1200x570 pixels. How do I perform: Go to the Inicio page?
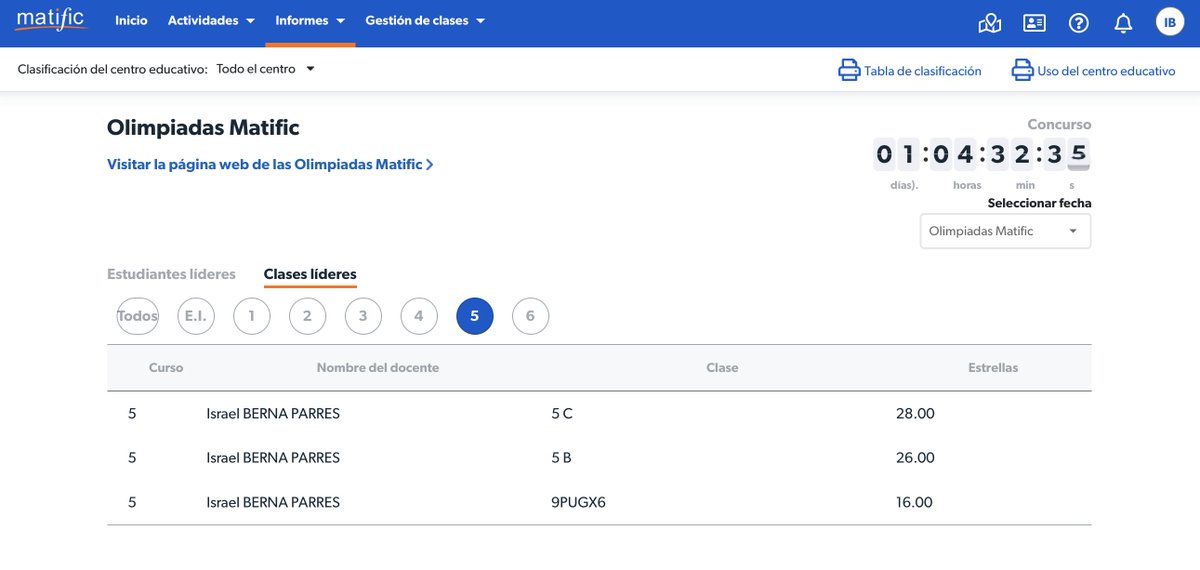click(x=131, y=20)
